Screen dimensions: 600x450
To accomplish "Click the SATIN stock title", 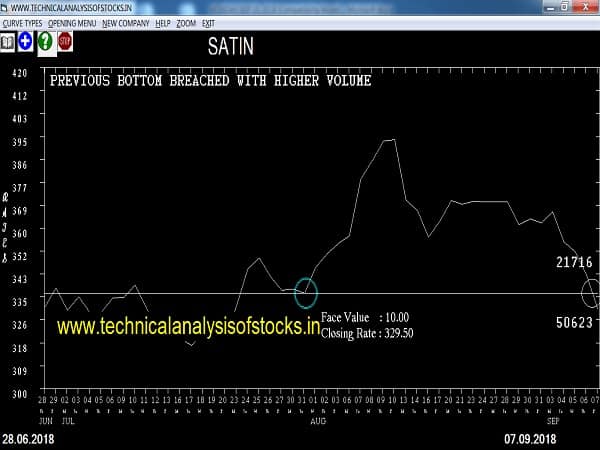I will [x=230, y=47].
